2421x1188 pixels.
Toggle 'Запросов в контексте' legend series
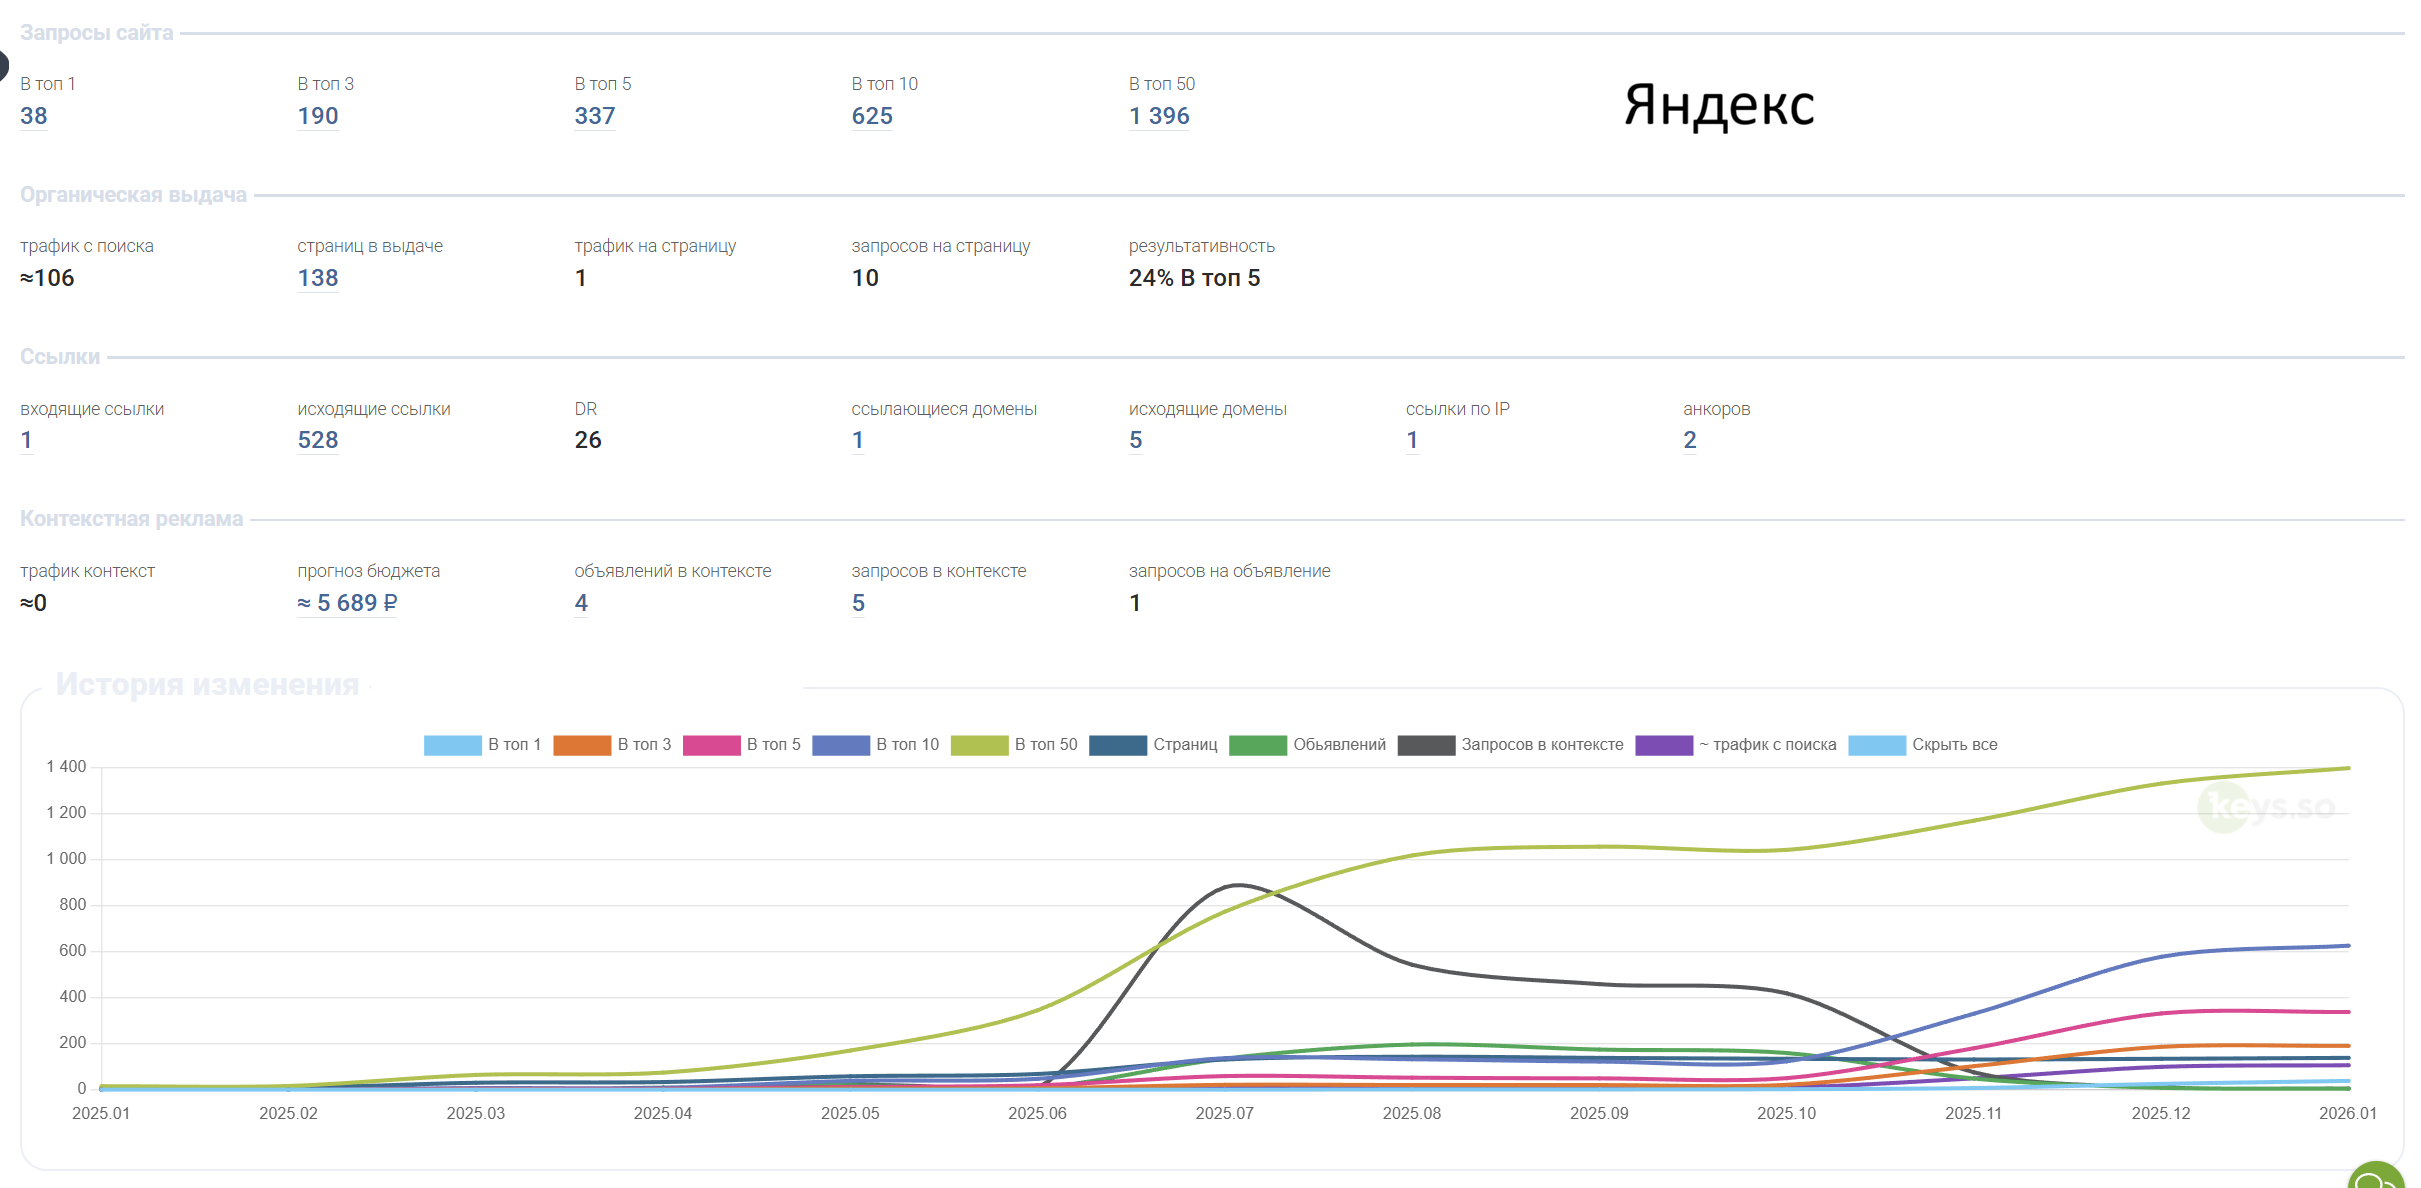tap(1511, 745)
